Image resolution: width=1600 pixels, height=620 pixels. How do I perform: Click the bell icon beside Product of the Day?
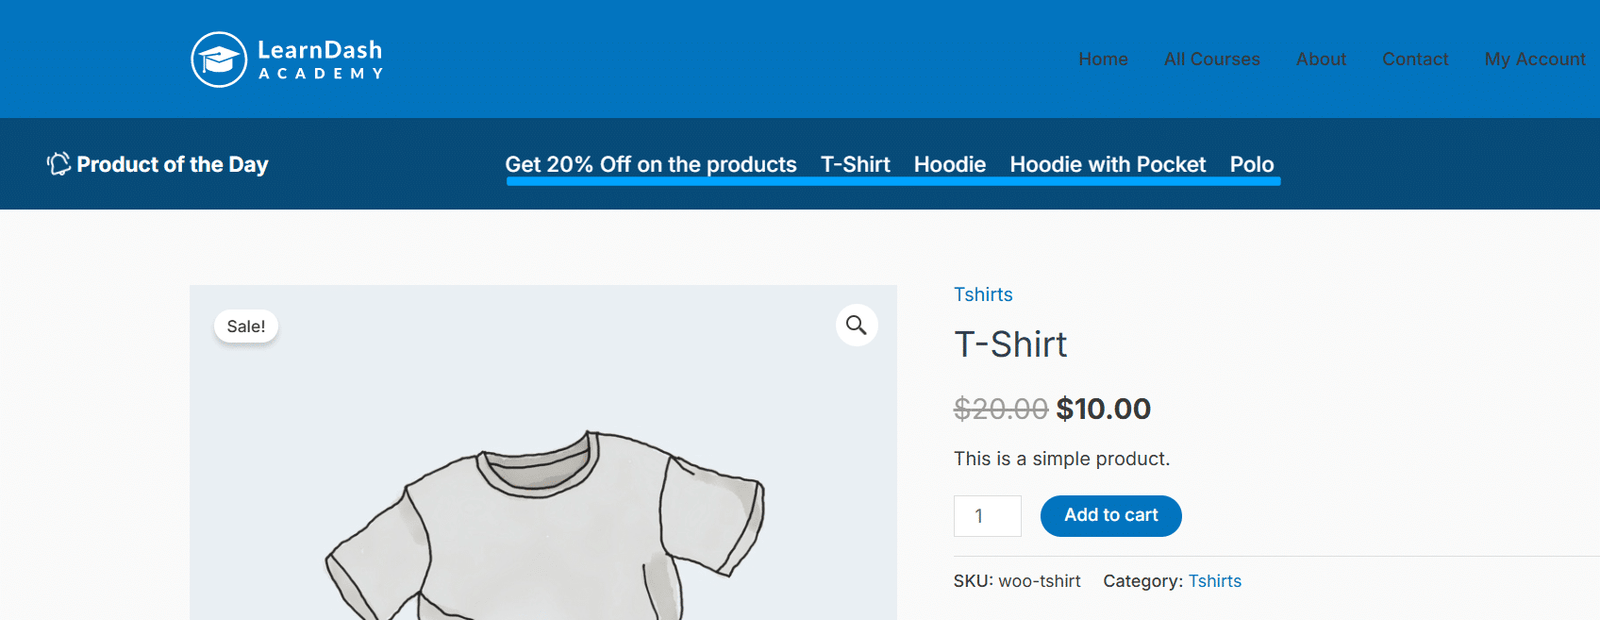pyautogui.click(x=59, y=163)
